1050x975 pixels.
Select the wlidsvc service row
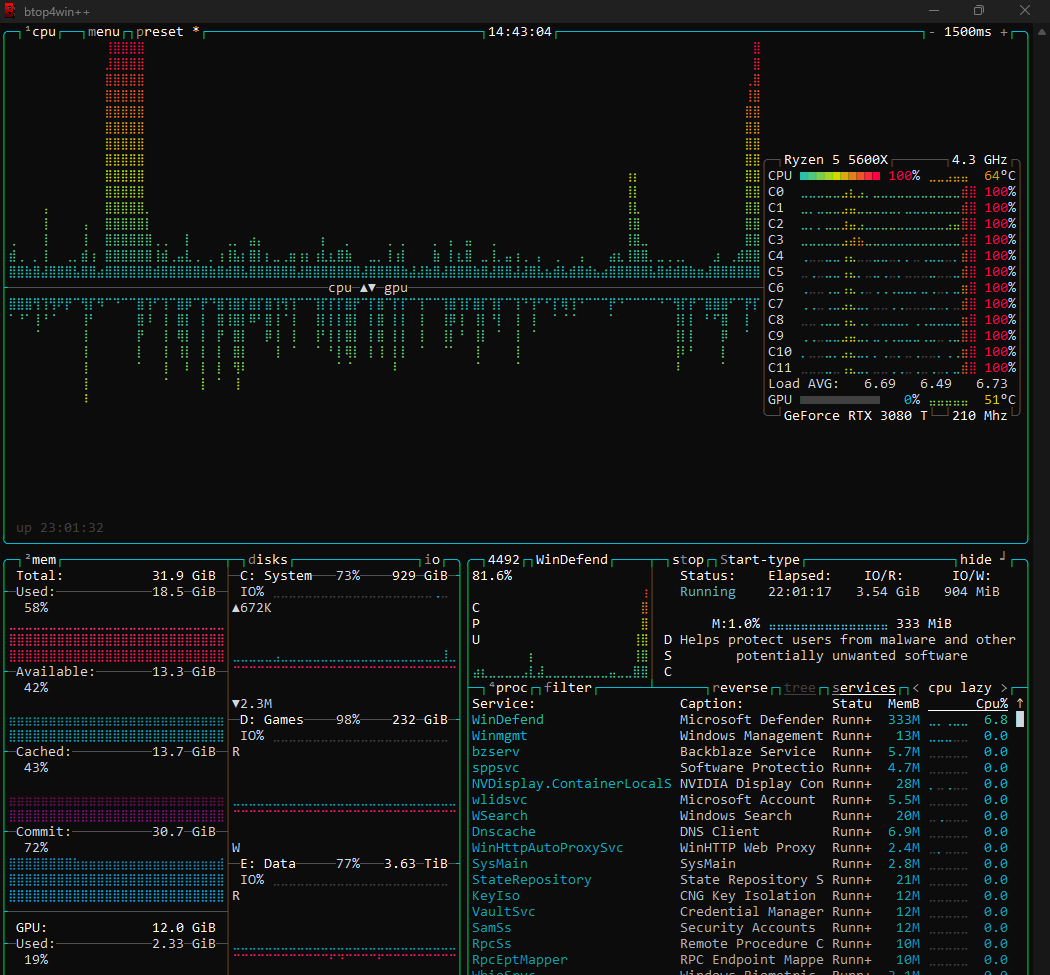coord(739,800)
